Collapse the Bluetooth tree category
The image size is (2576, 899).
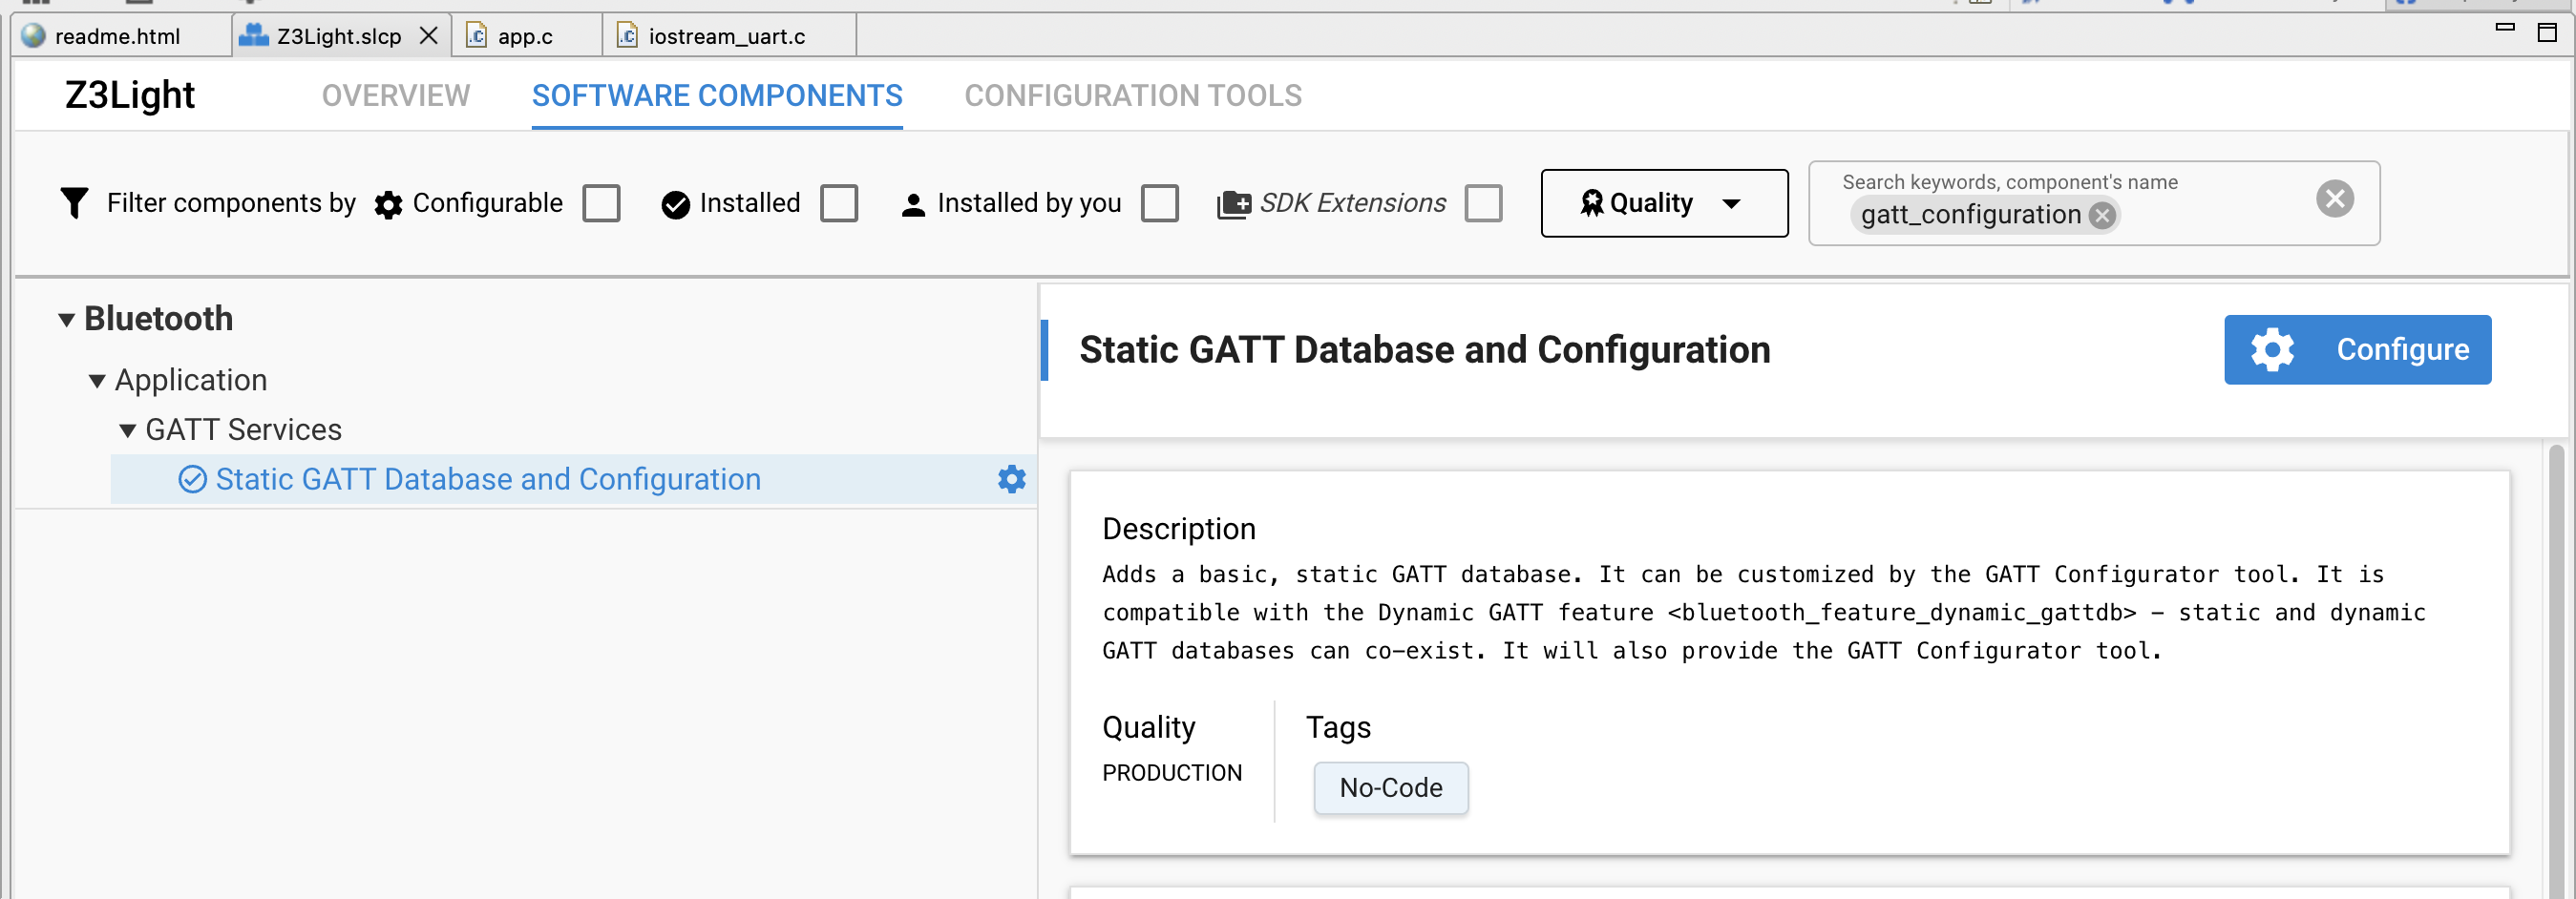(66, 320)
